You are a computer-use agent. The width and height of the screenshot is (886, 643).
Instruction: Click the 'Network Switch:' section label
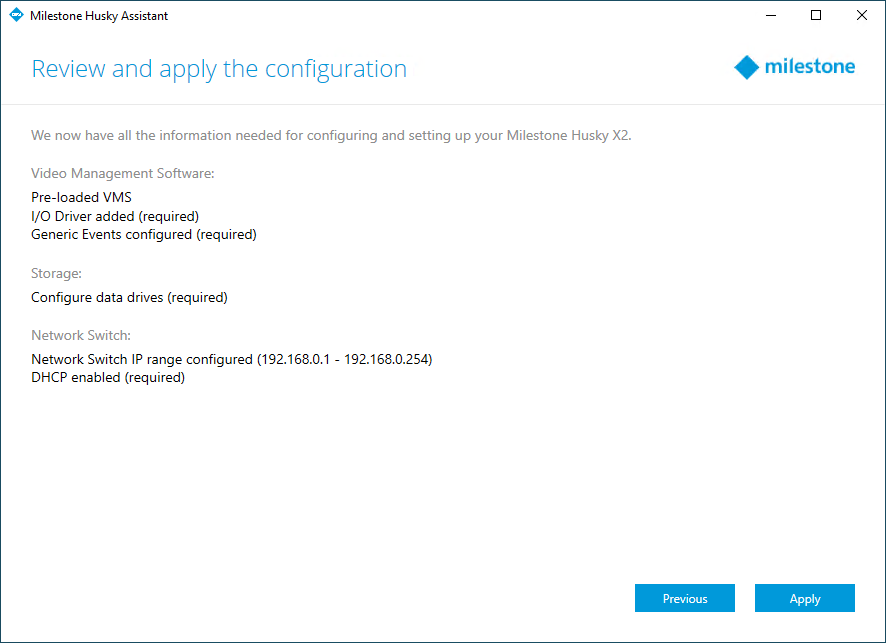point(81,335)
